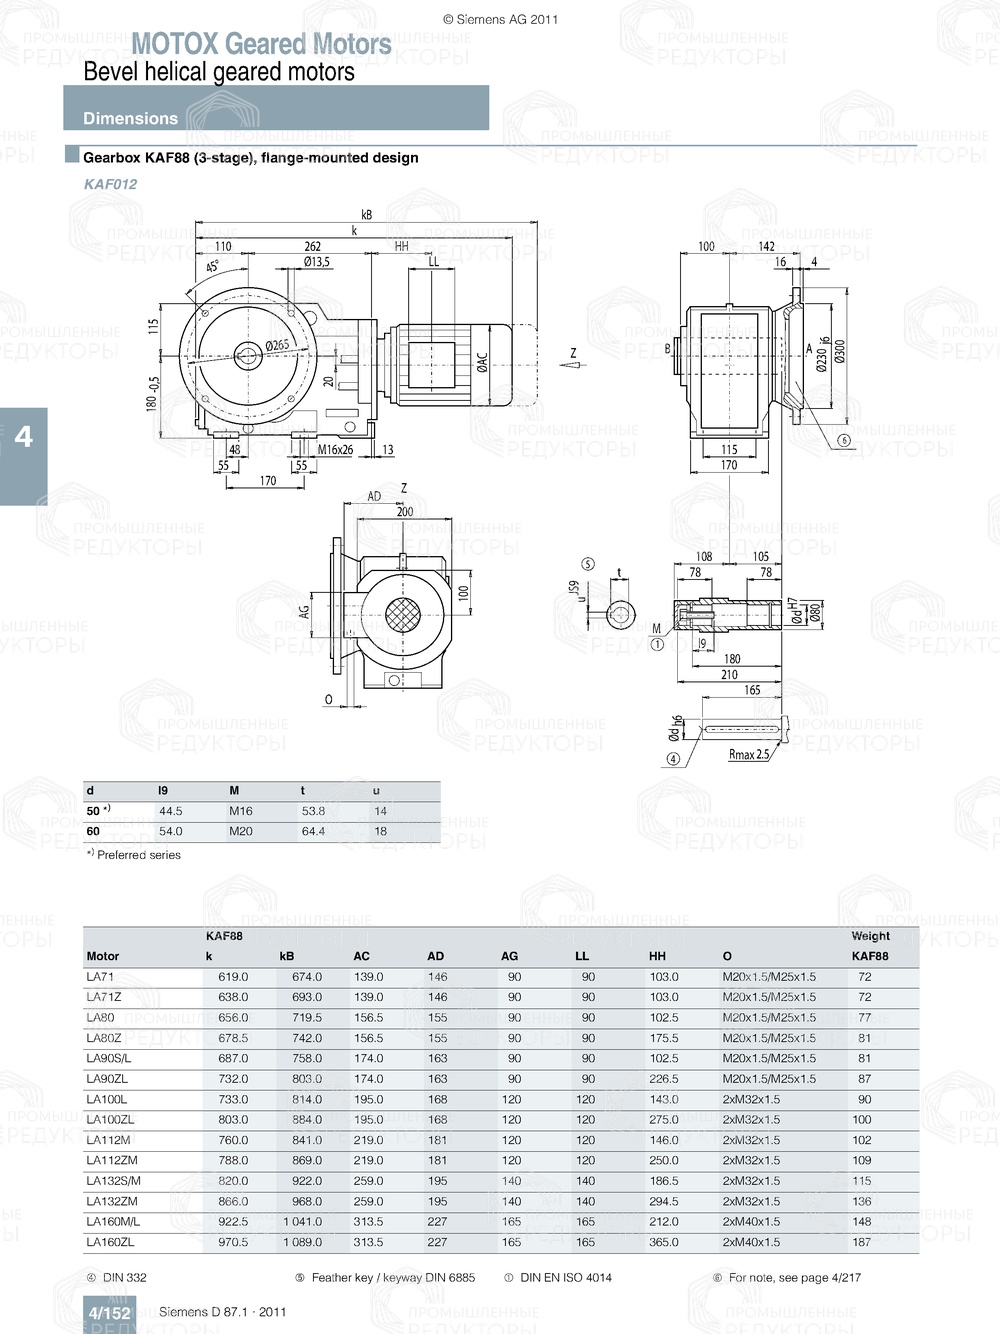Viewport: 1000px width, 1334px height.
Task: Click the MOTOX Geared Motors title
Action: pyautogui.click(x=263, y=44)
